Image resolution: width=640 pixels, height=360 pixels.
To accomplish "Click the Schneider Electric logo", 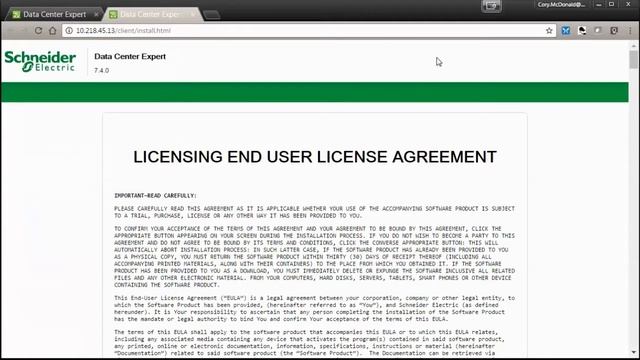I will click(x=40, y=61).
